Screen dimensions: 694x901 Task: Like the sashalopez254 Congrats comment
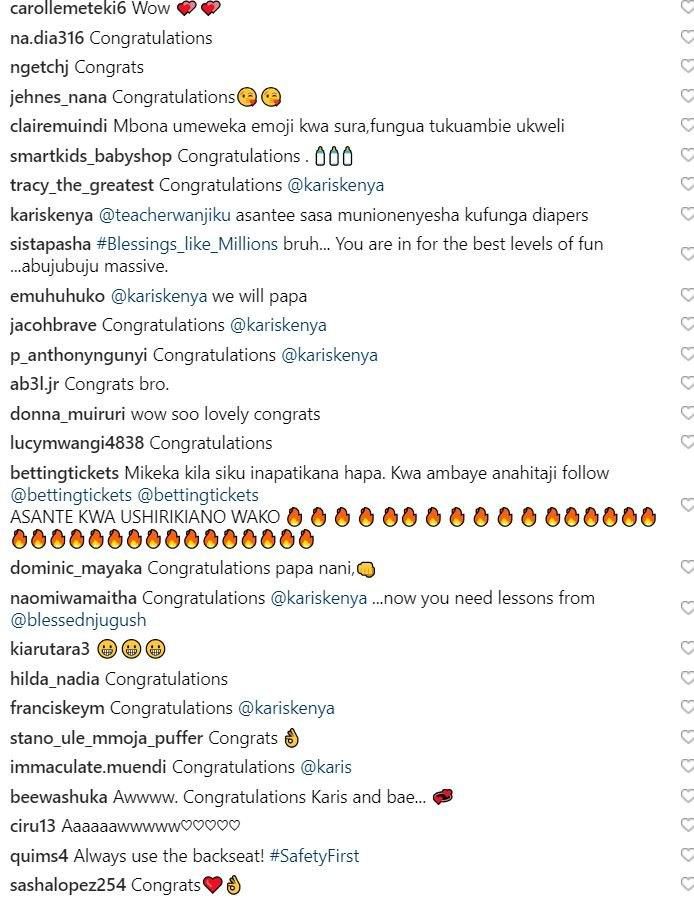(687, 884)
